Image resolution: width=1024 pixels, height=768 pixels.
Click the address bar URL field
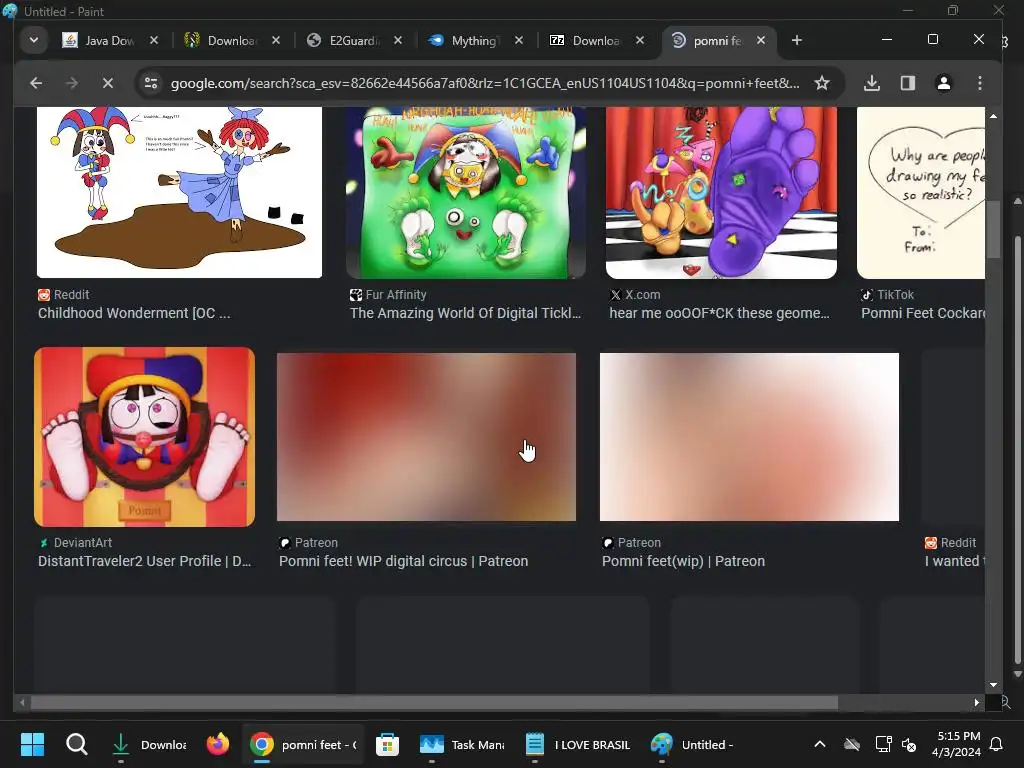[x=485, y=83]
